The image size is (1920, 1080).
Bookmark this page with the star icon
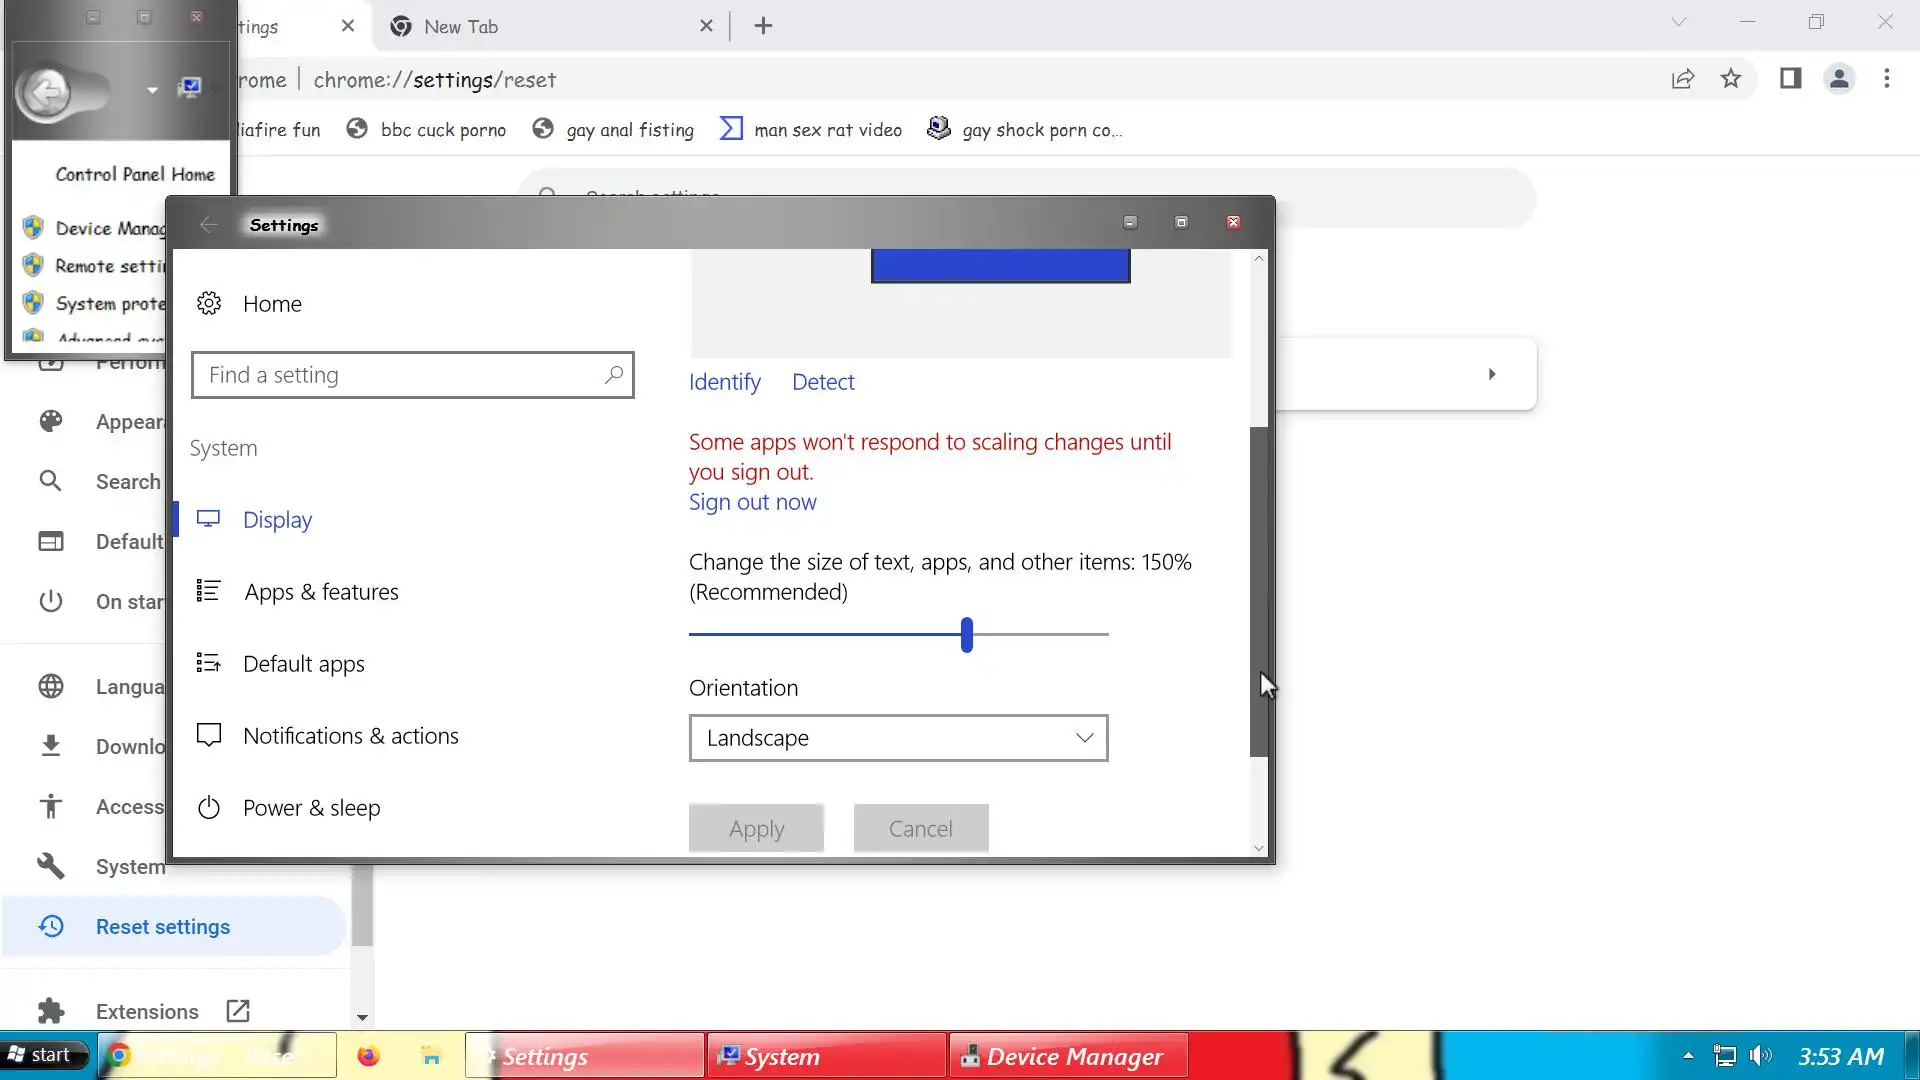[1731, 79]
